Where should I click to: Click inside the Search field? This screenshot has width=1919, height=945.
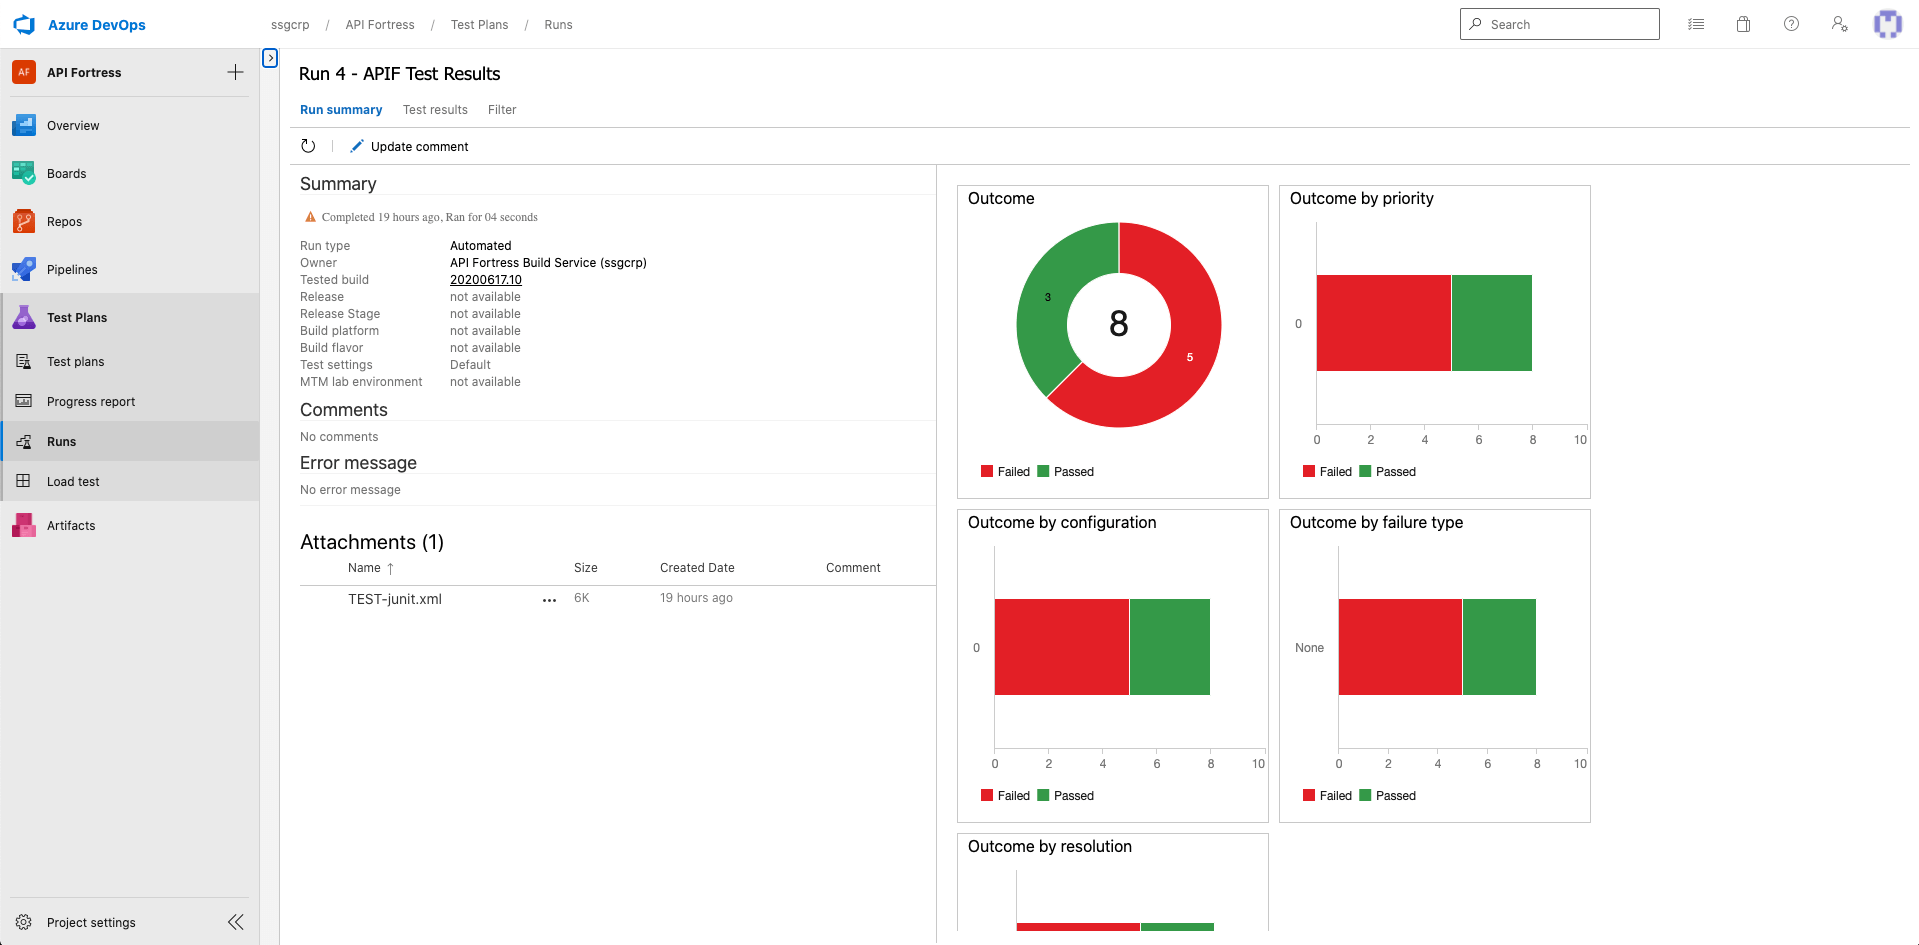tap(1559, 23)
